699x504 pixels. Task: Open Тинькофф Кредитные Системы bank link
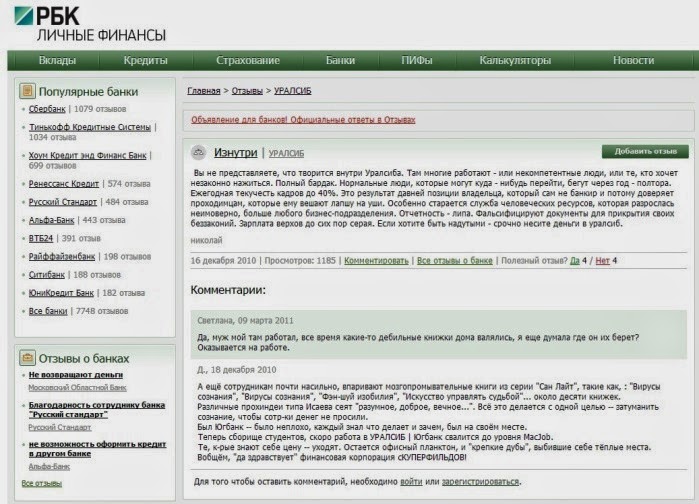90,127
